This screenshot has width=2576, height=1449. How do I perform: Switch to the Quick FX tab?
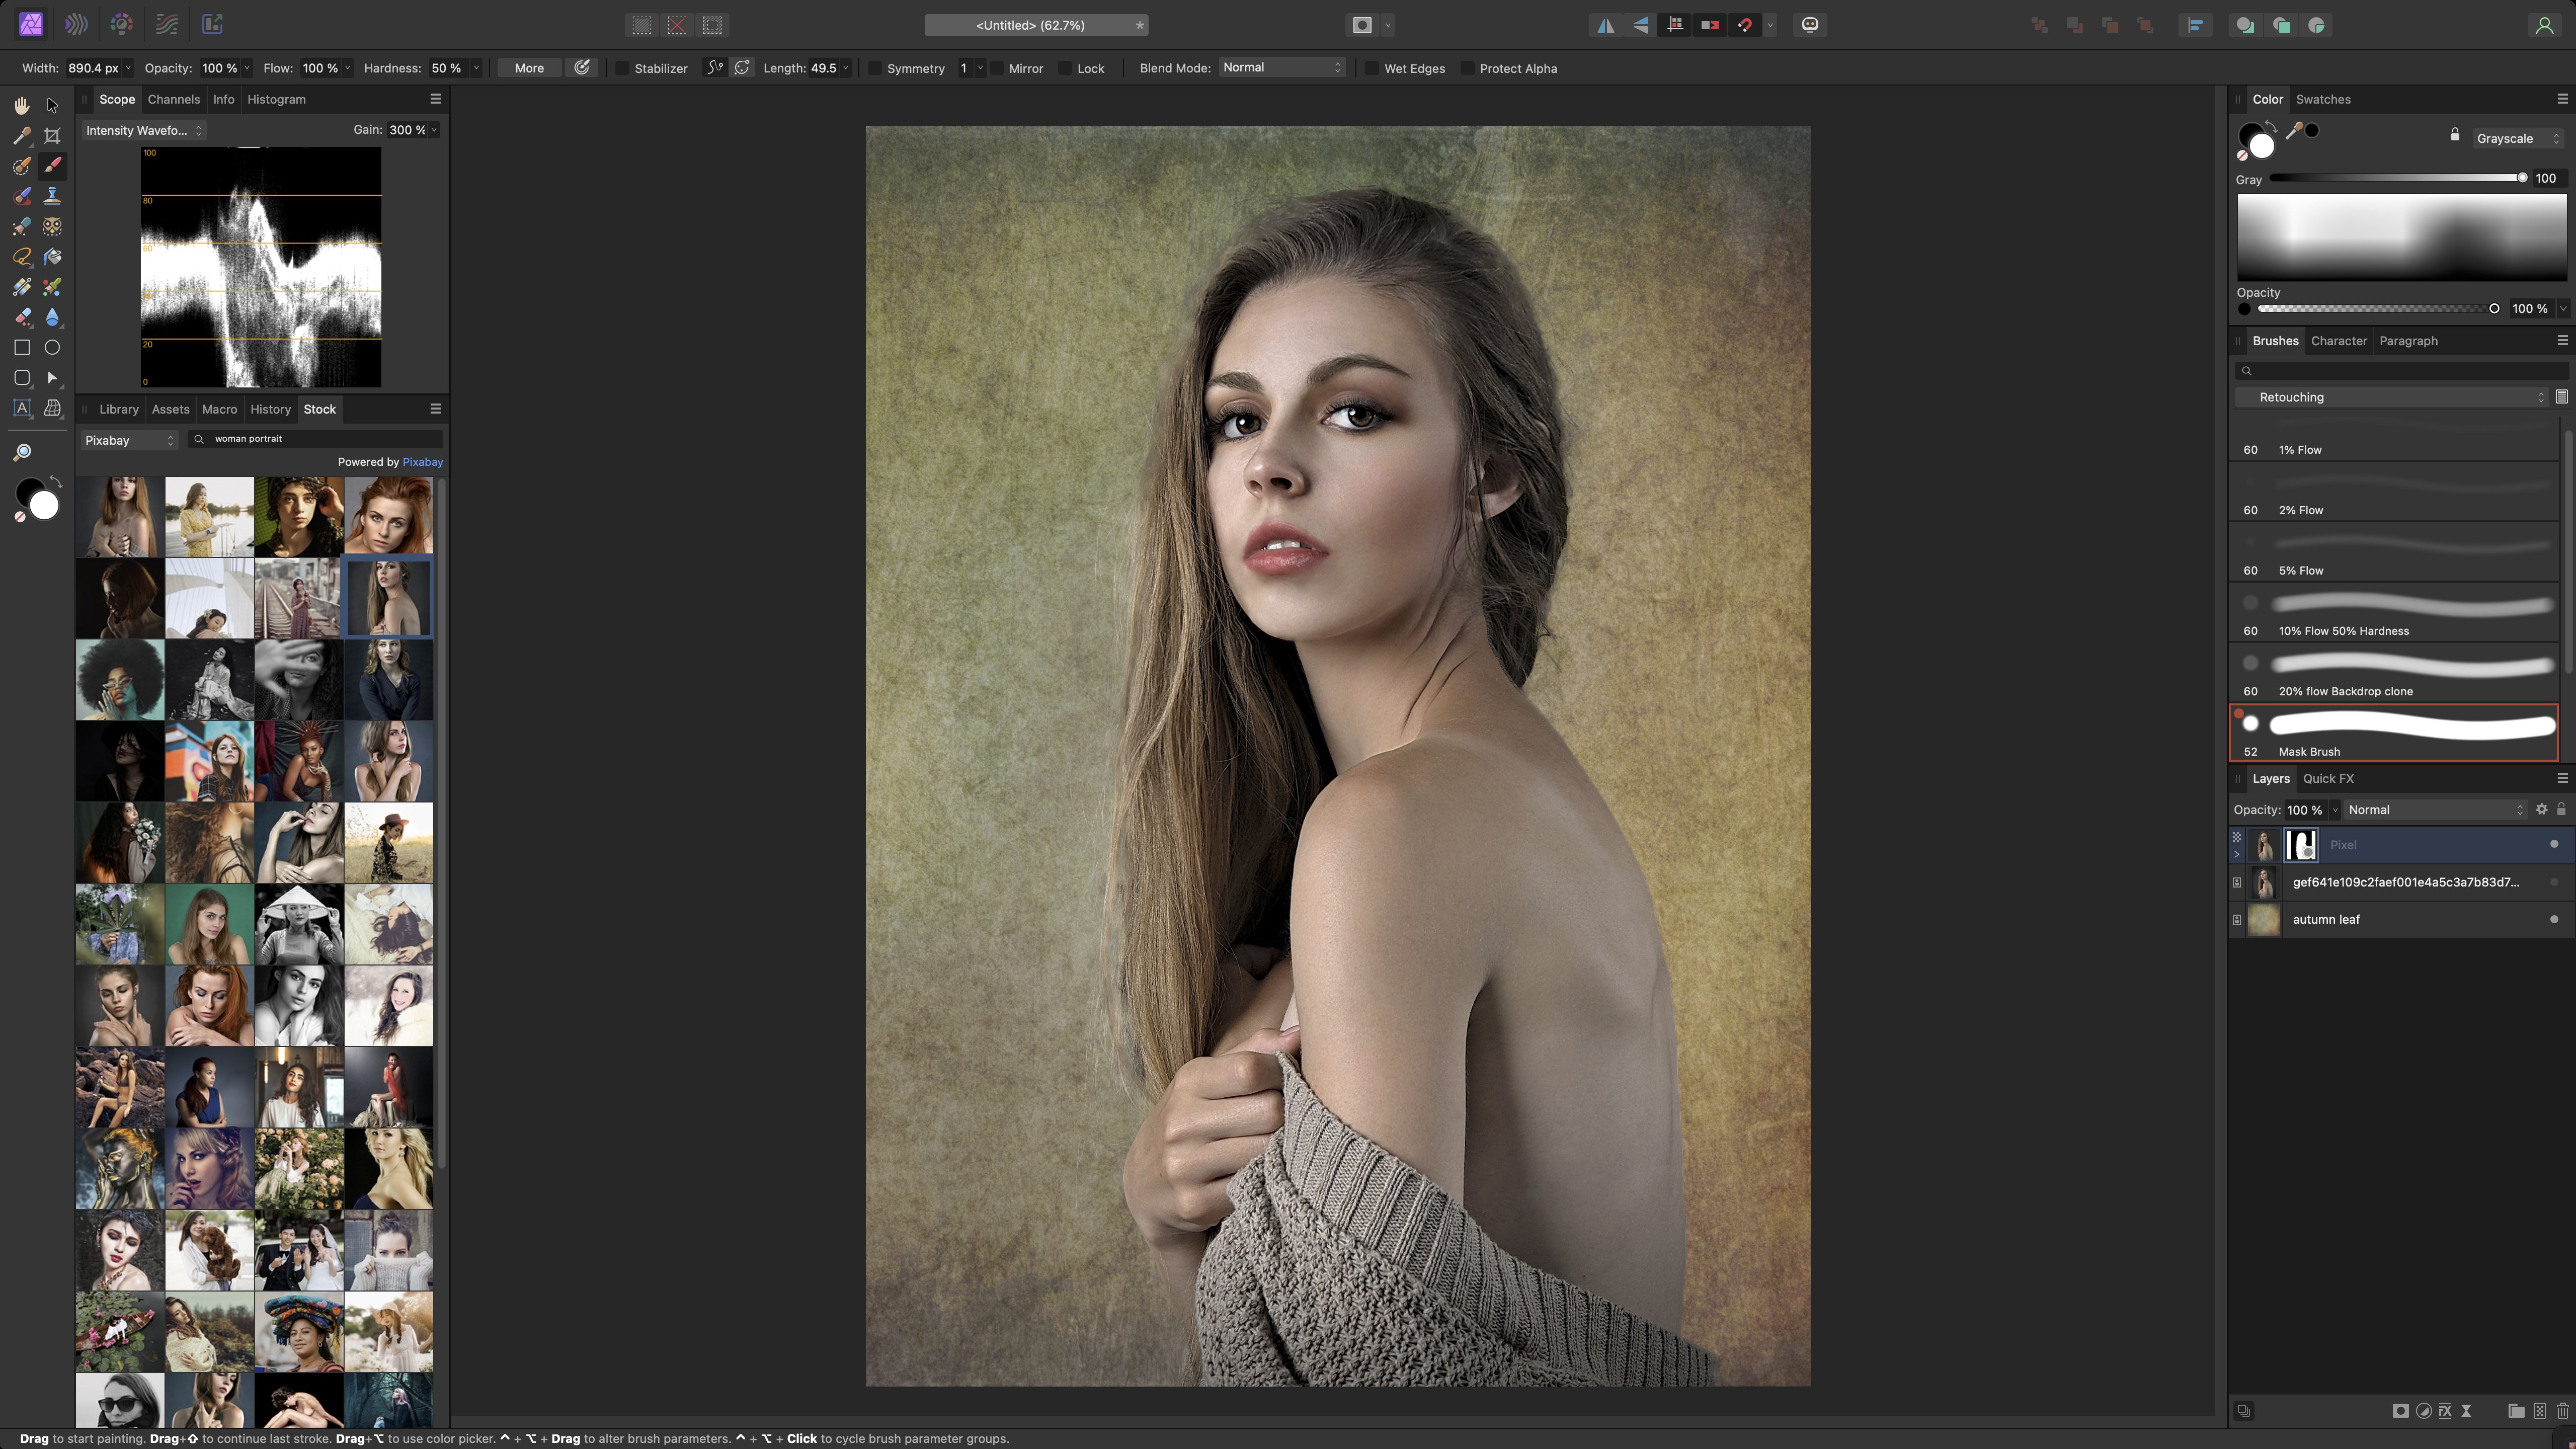coord(2327,778)
